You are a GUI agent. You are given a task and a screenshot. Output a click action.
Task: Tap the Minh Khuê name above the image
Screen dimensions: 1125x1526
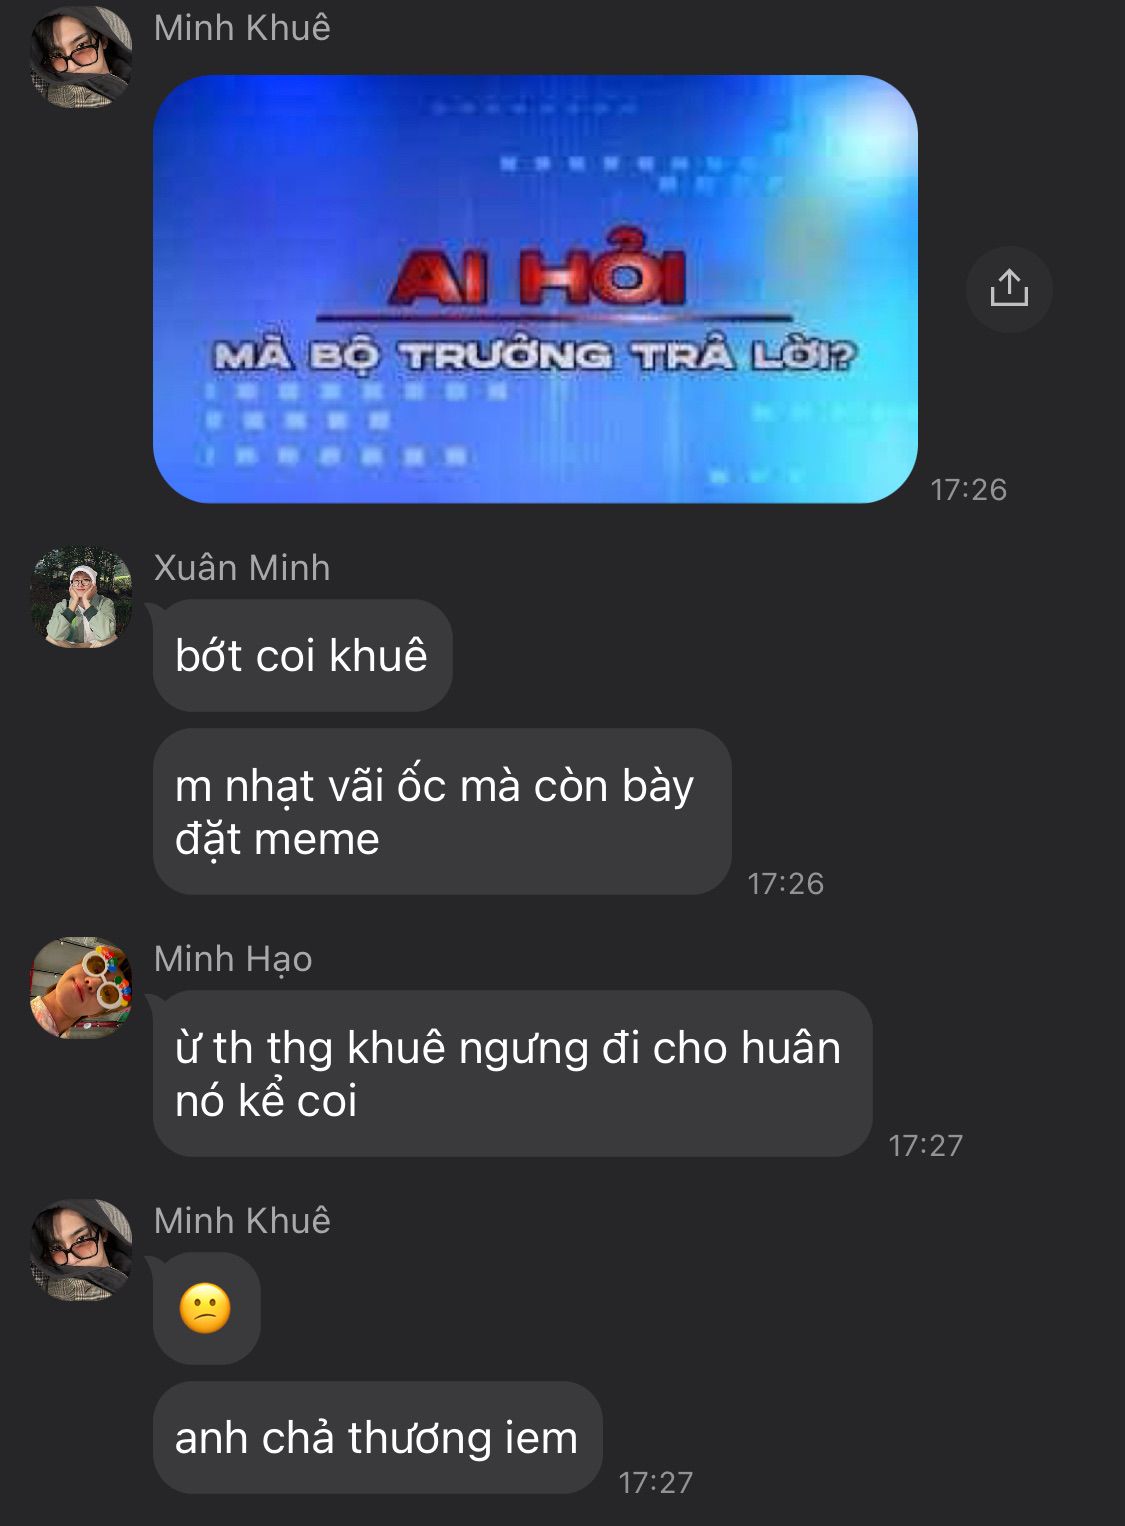[x=242, y=28]
